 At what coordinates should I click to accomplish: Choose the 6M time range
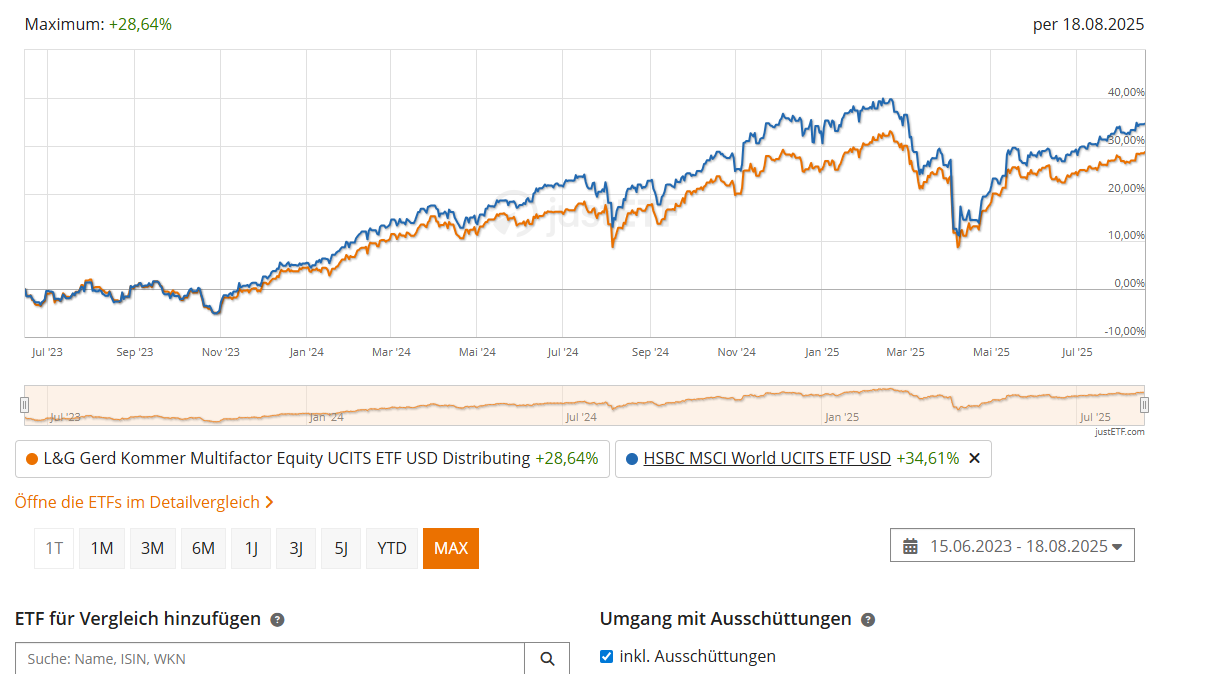coord(203,548)
